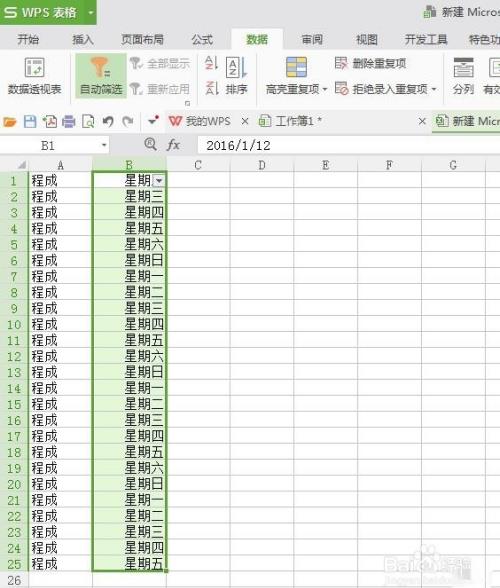Open the 开发工具 ribbon tab
Screen dimensions: 500x588
[426, 39]
